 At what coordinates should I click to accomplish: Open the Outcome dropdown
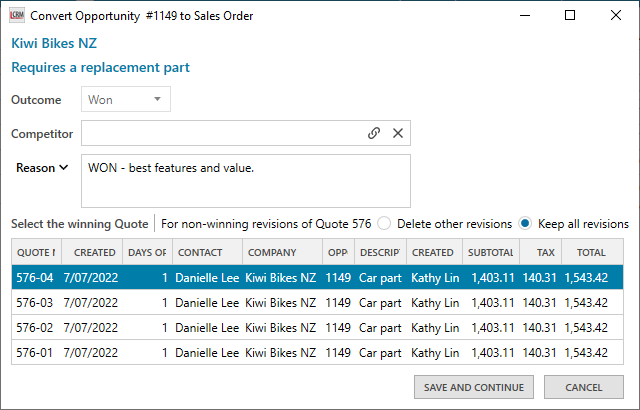(x=127, y=99)
